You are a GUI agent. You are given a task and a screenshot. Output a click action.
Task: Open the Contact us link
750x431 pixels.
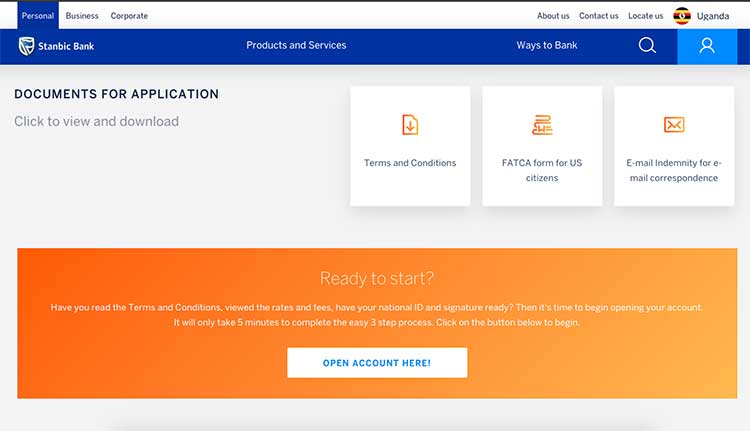(598, 16)
